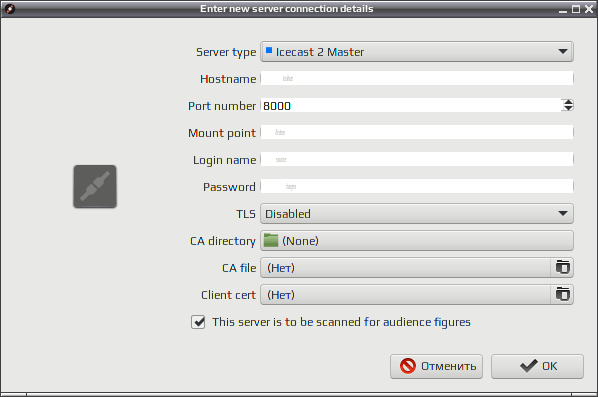Open the Server type dropdown
This screenshot has width=598, height=397.
[416, 51]
